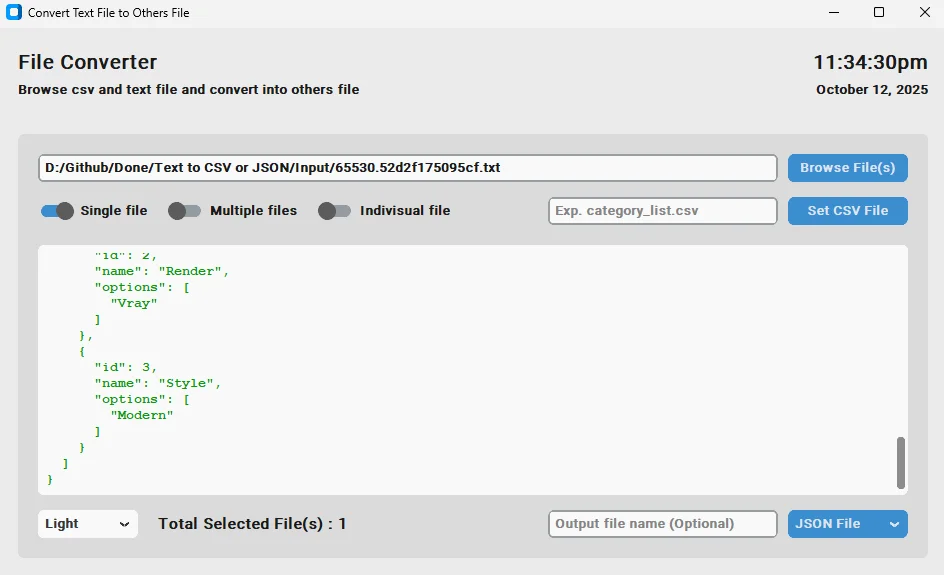
Task: Enable the Indivisual file switch
Action: click(334, 211)
